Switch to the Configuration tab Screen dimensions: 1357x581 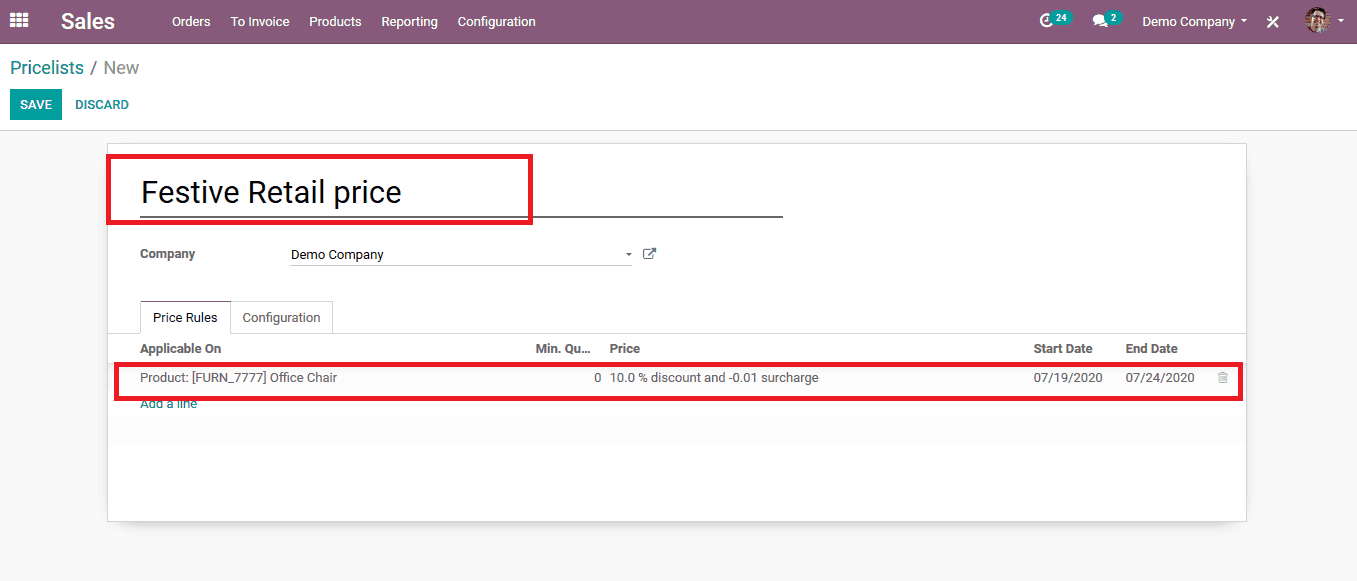pyautogui.click(x=282, y=317)
